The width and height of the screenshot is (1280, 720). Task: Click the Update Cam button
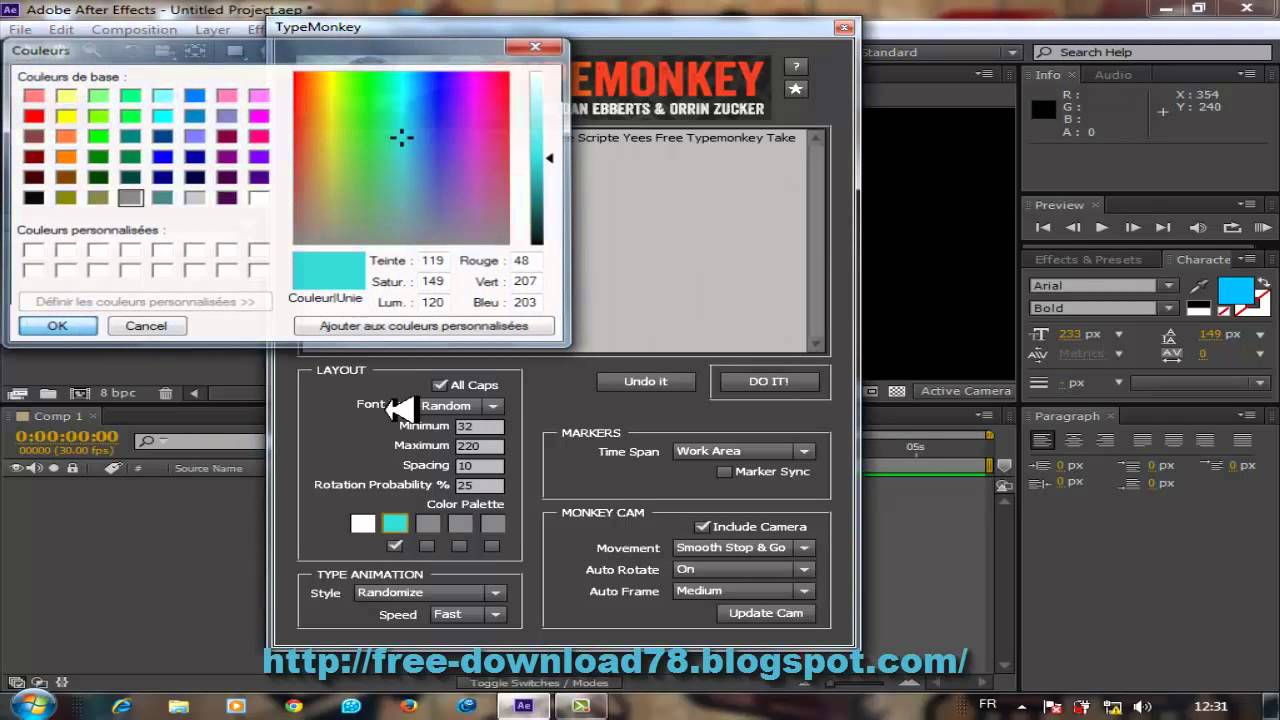pyautogui.click(x=766, y=613)
